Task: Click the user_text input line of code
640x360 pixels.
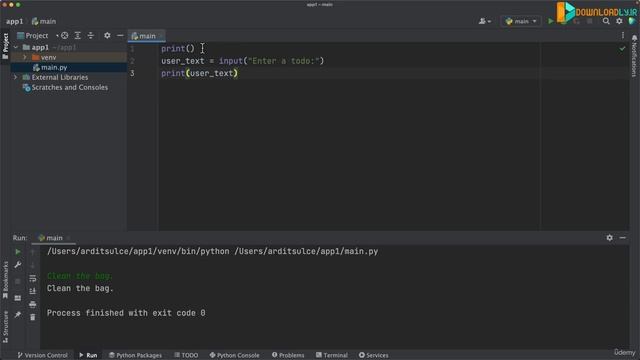Action: click(x=242, y=61)
